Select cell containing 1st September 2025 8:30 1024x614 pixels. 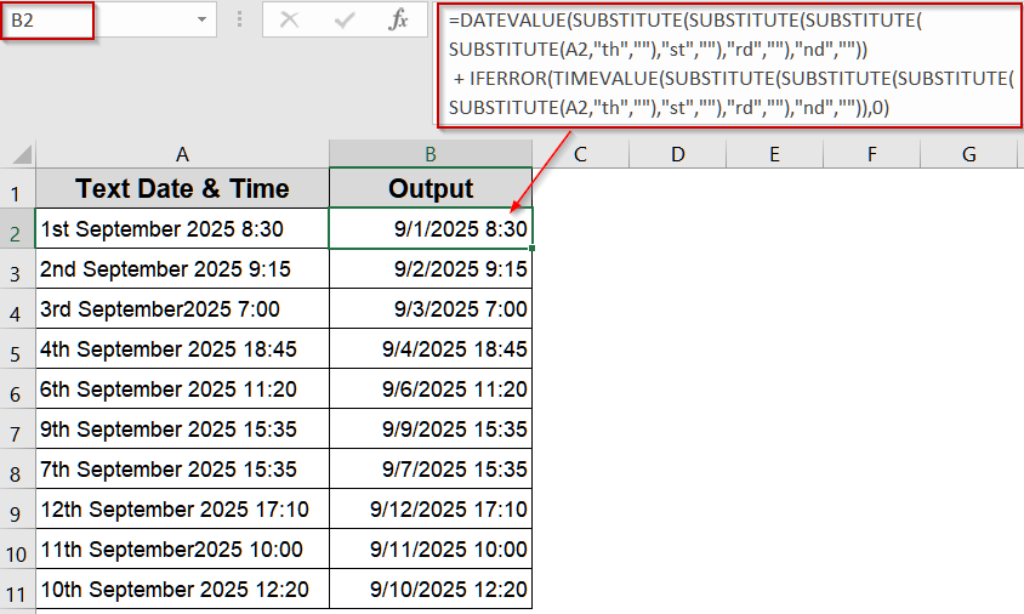182,228
